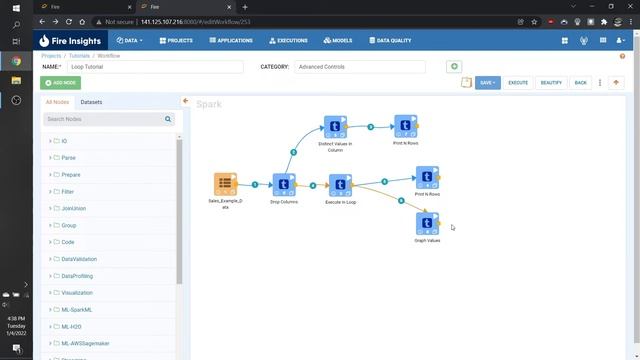Open the Save dropdown button
The image size is (640, 360).
(x=488, y=83)
